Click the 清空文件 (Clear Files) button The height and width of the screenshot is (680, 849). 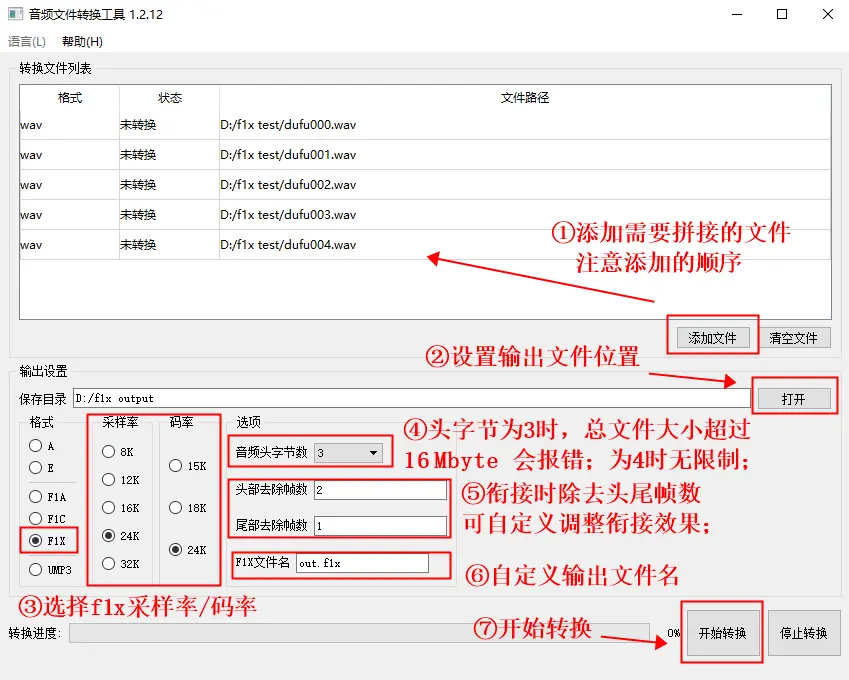(x=795, y=338)
